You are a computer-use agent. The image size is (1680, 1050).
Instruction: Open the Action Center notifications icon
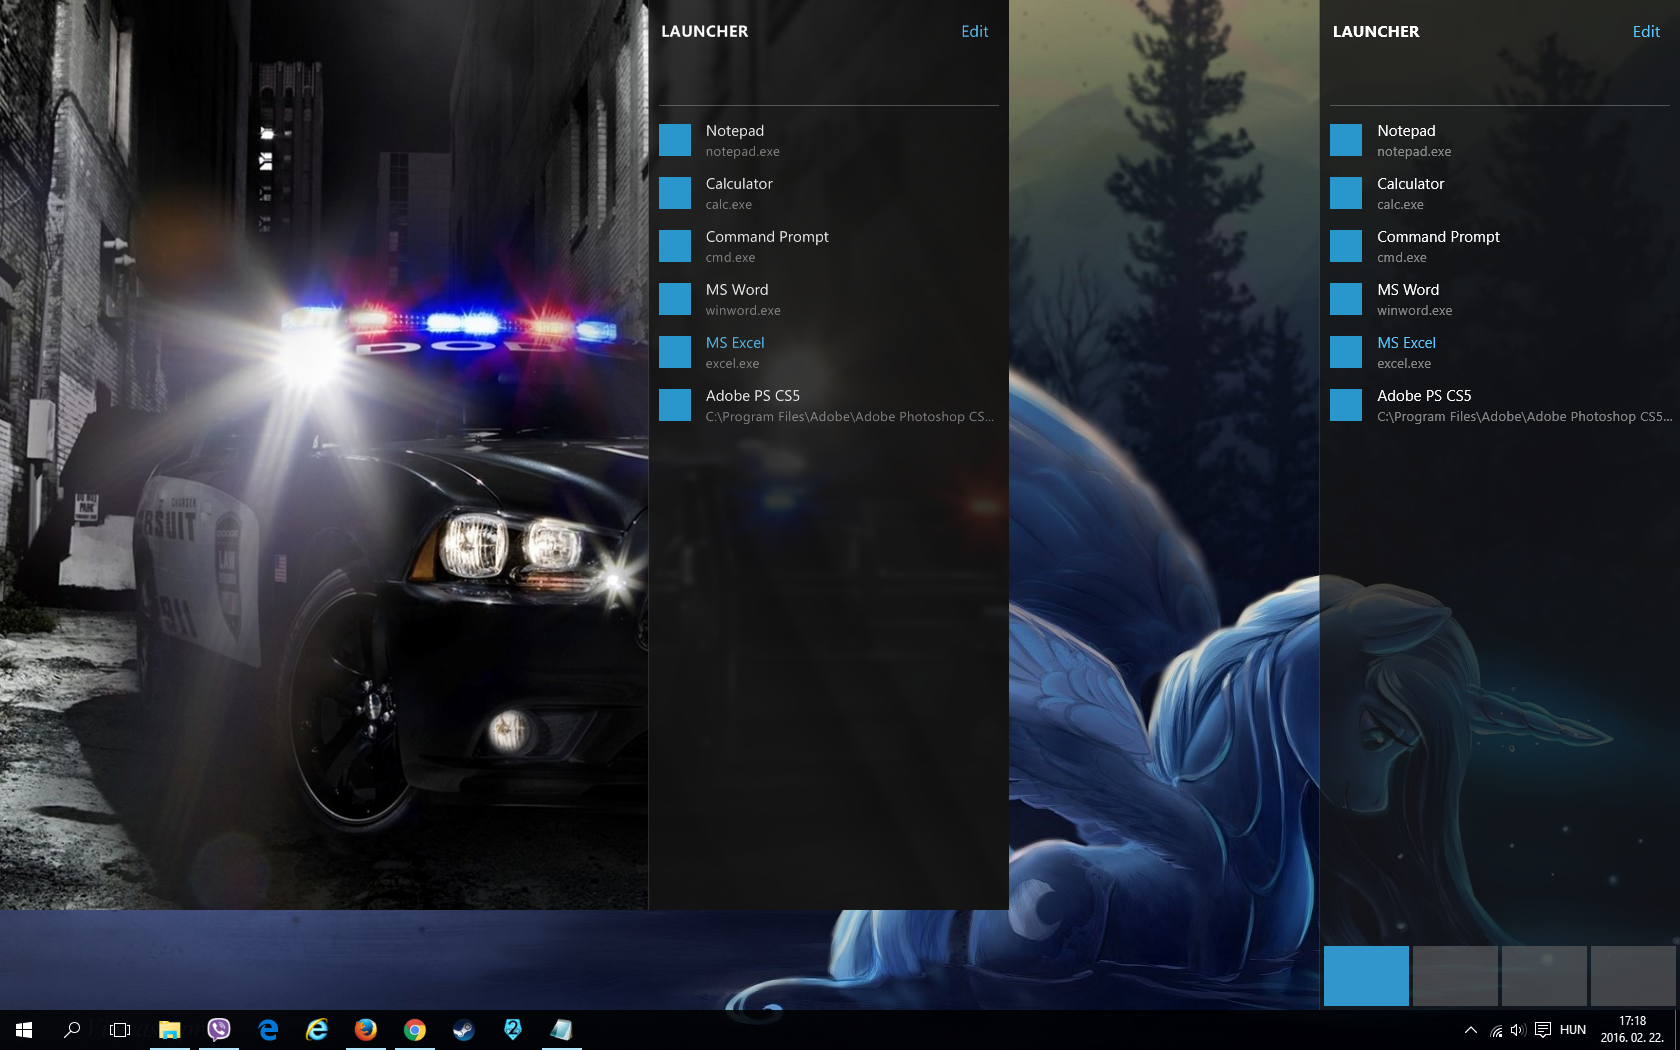(1543, 1030)
